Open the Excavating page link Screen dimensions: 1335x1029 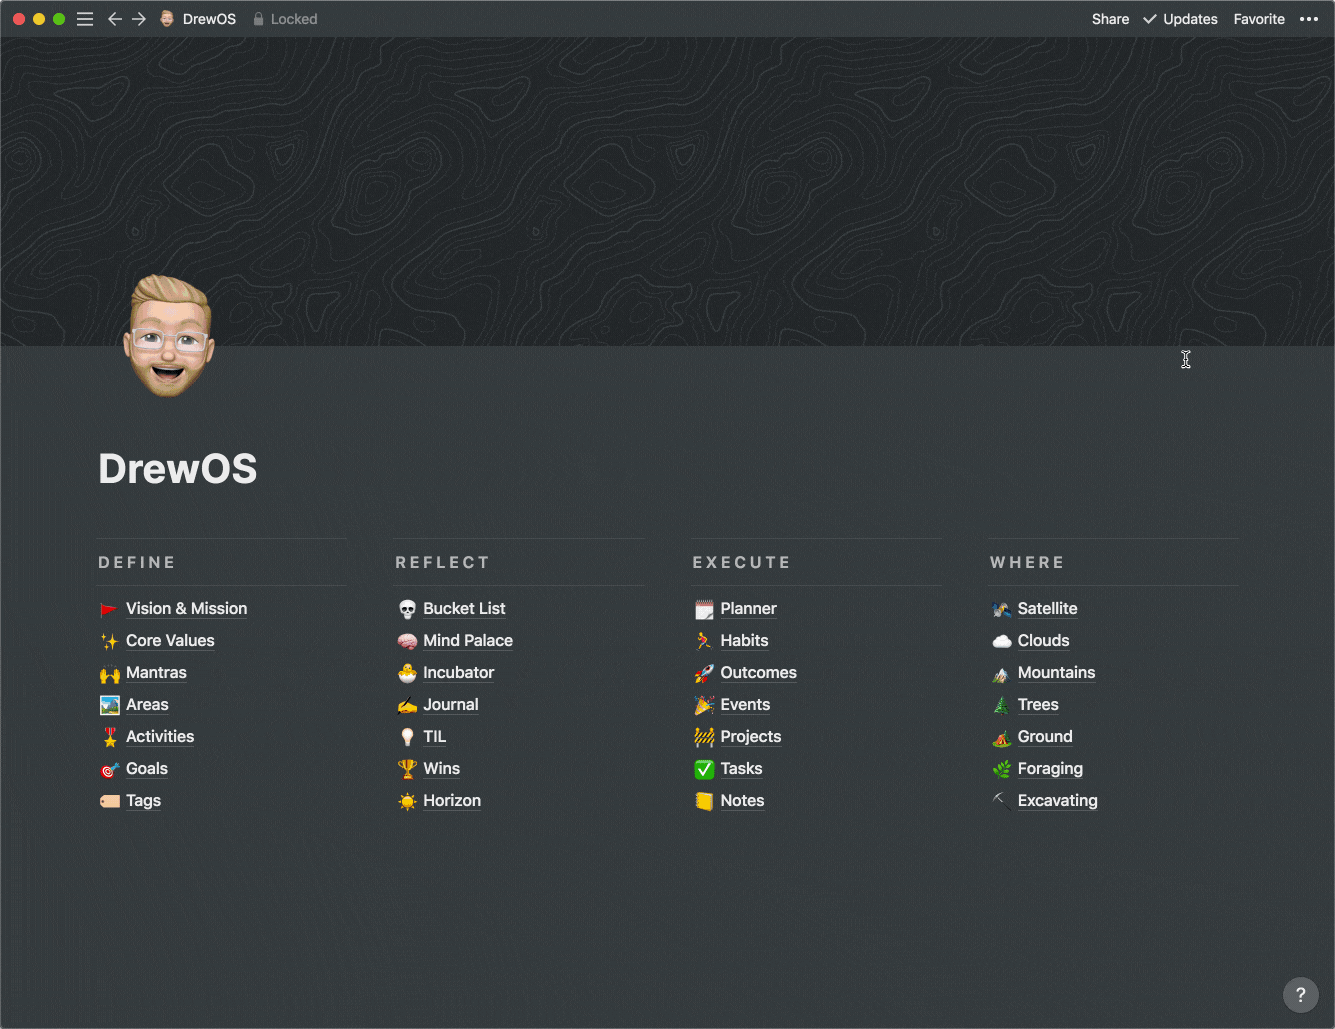(x=1057, y=801)
